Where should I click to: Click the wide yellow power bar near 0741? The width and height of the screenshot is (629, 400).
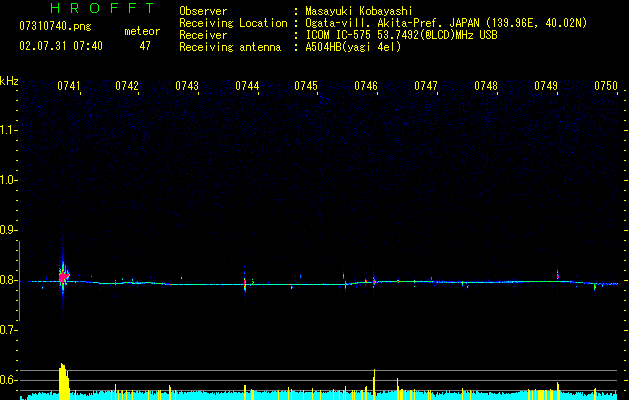64,382
